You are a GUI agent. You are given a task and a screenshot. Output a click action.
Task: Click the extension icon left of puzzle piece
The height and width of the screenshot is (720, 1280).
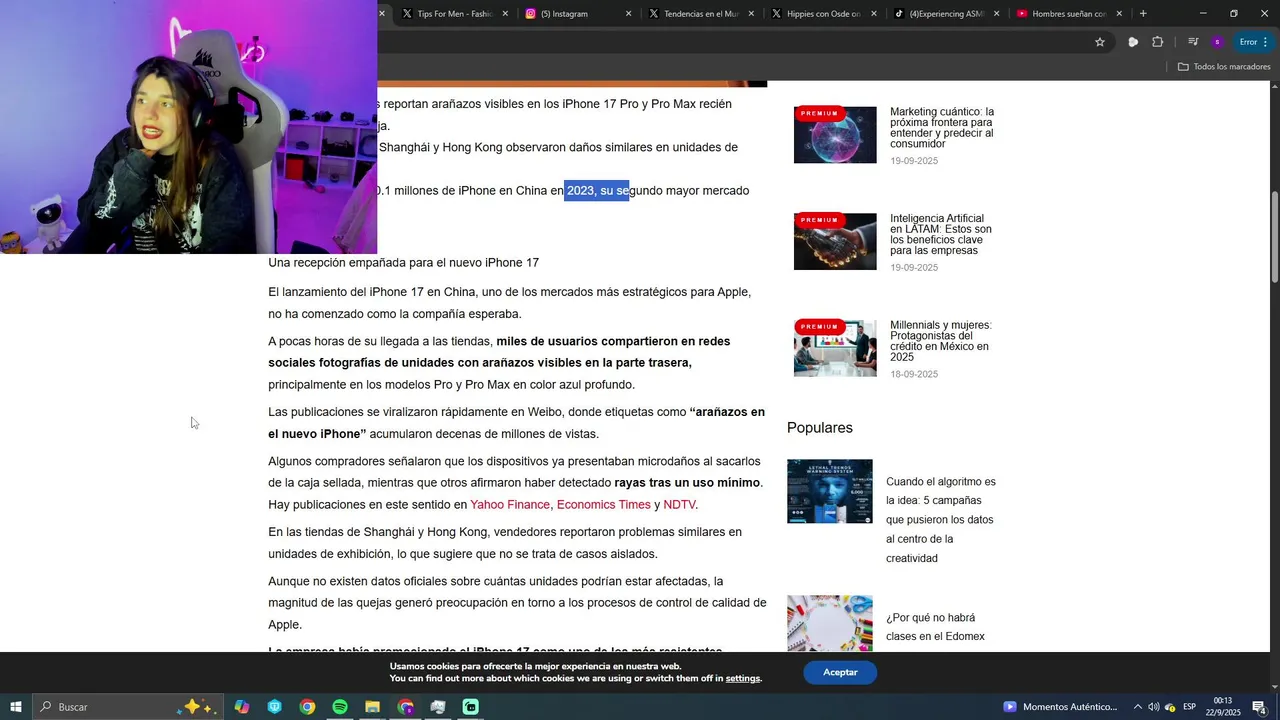click(x=1133, y=42)
